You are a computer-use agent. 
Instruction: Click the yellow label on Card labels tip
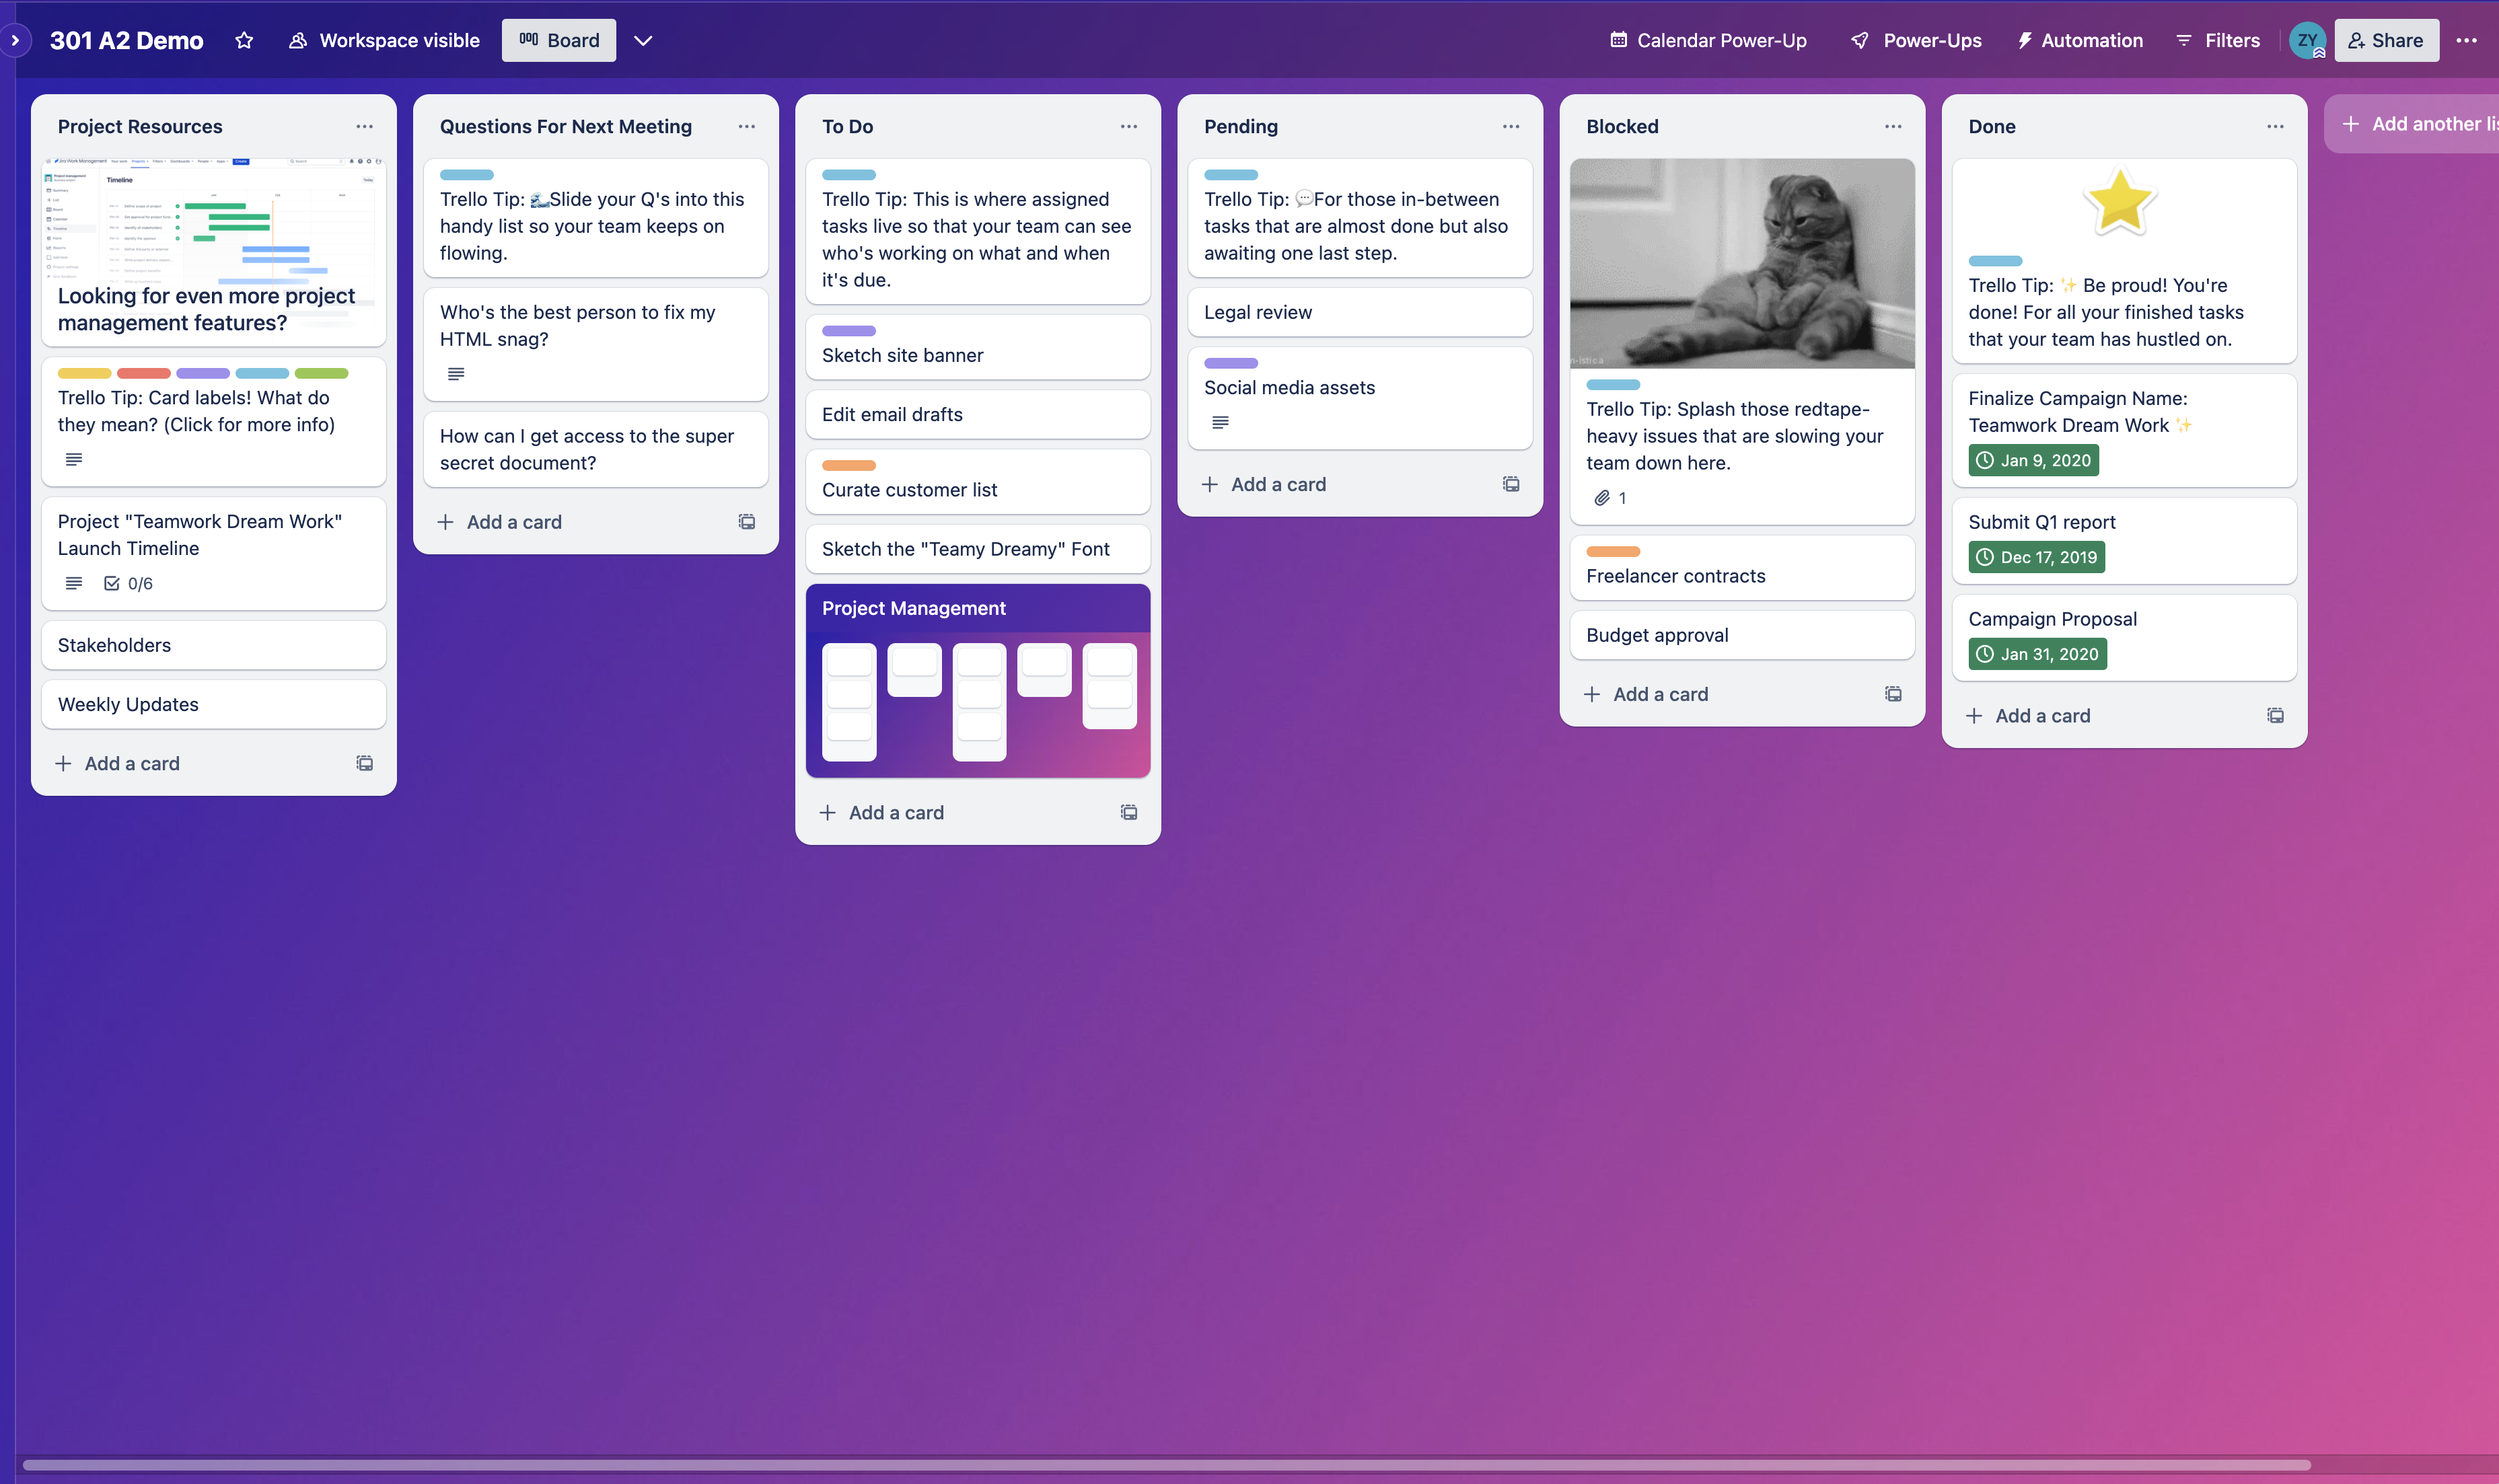(x=84, y=373)
